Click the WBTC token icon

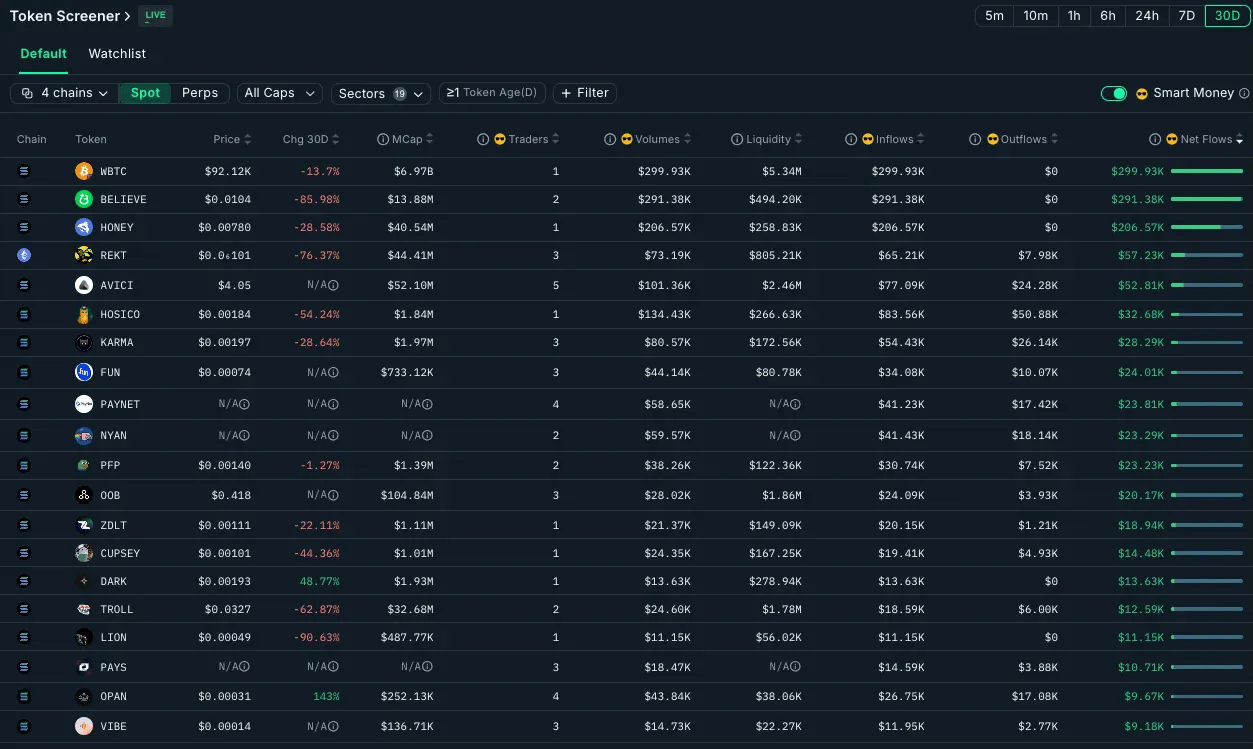pyautogui.click(x=84, y=171)
